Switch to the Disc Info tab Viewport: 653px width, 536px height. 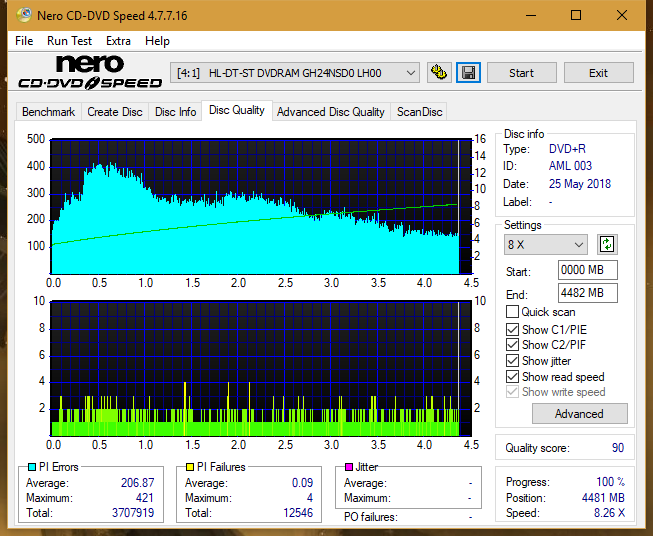click(175, 112)
